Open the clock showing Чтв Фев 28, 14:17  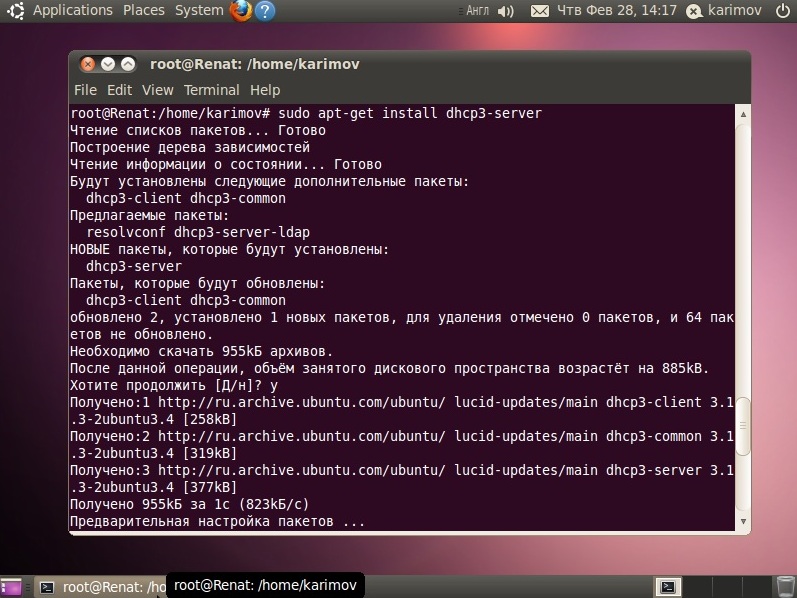617,11
